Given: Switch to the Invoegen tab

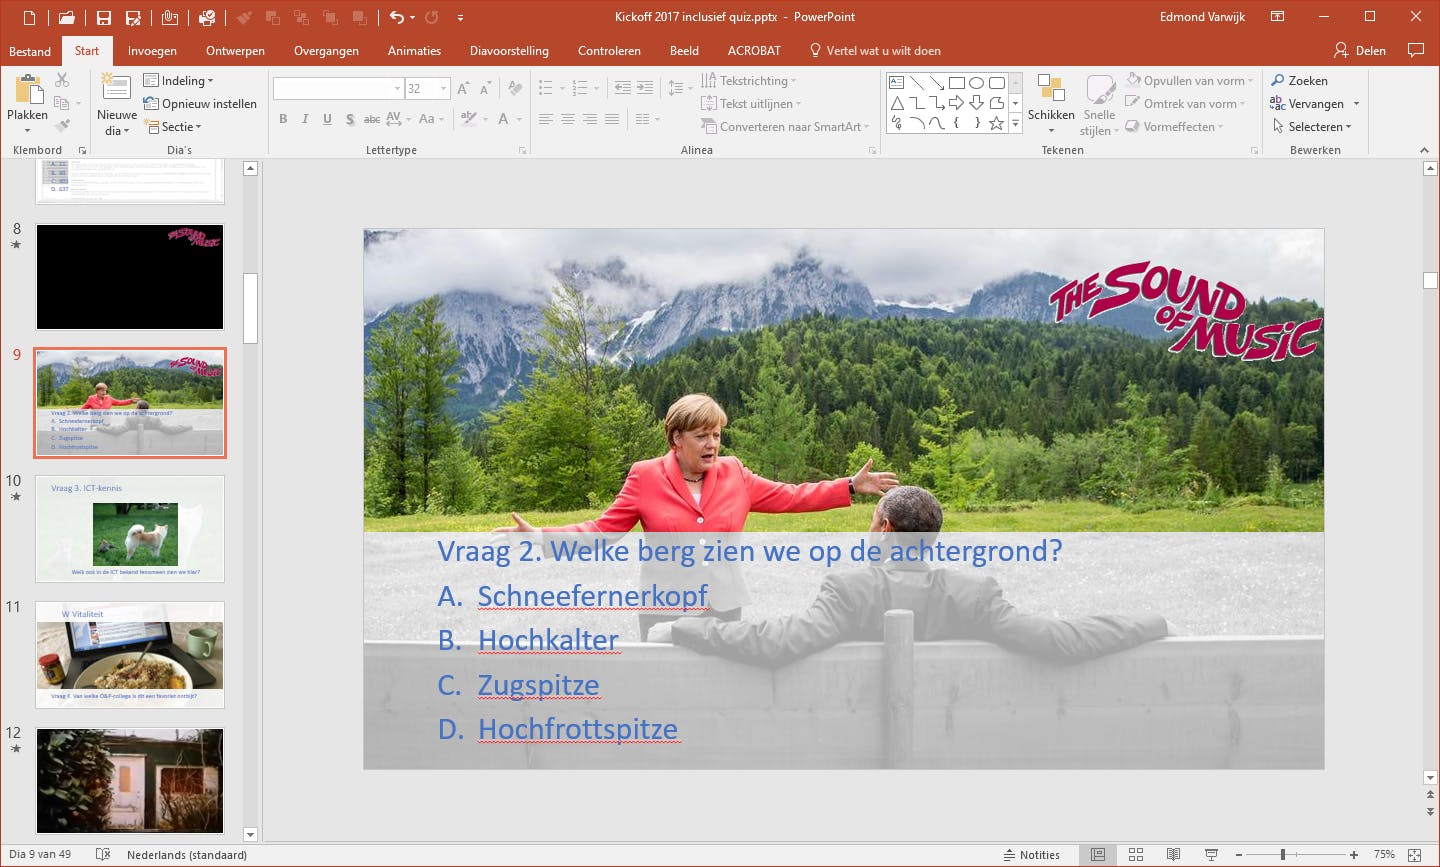Looking at the screenshot, I should 152,51.
